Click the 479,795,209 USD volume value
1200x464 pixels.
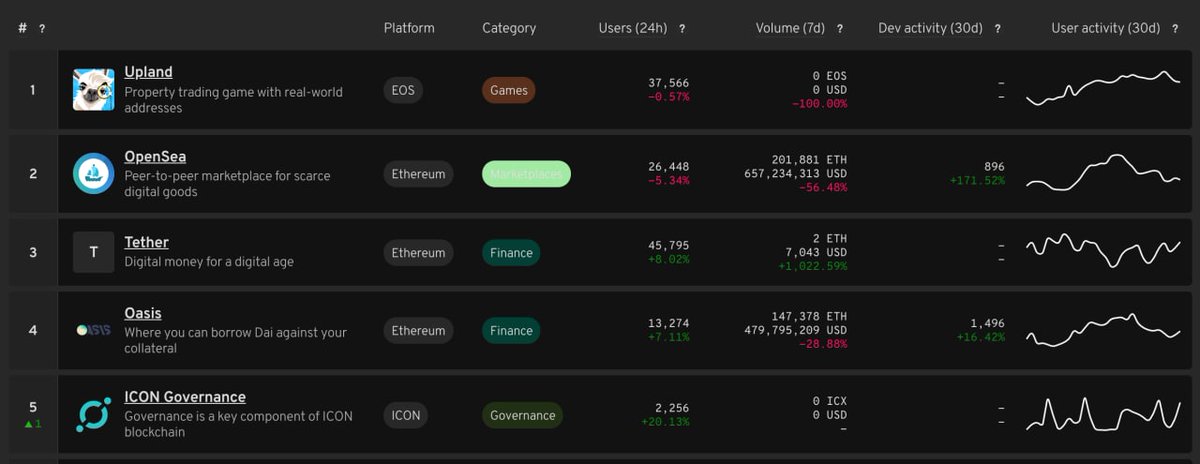click(x=796, y=330)
